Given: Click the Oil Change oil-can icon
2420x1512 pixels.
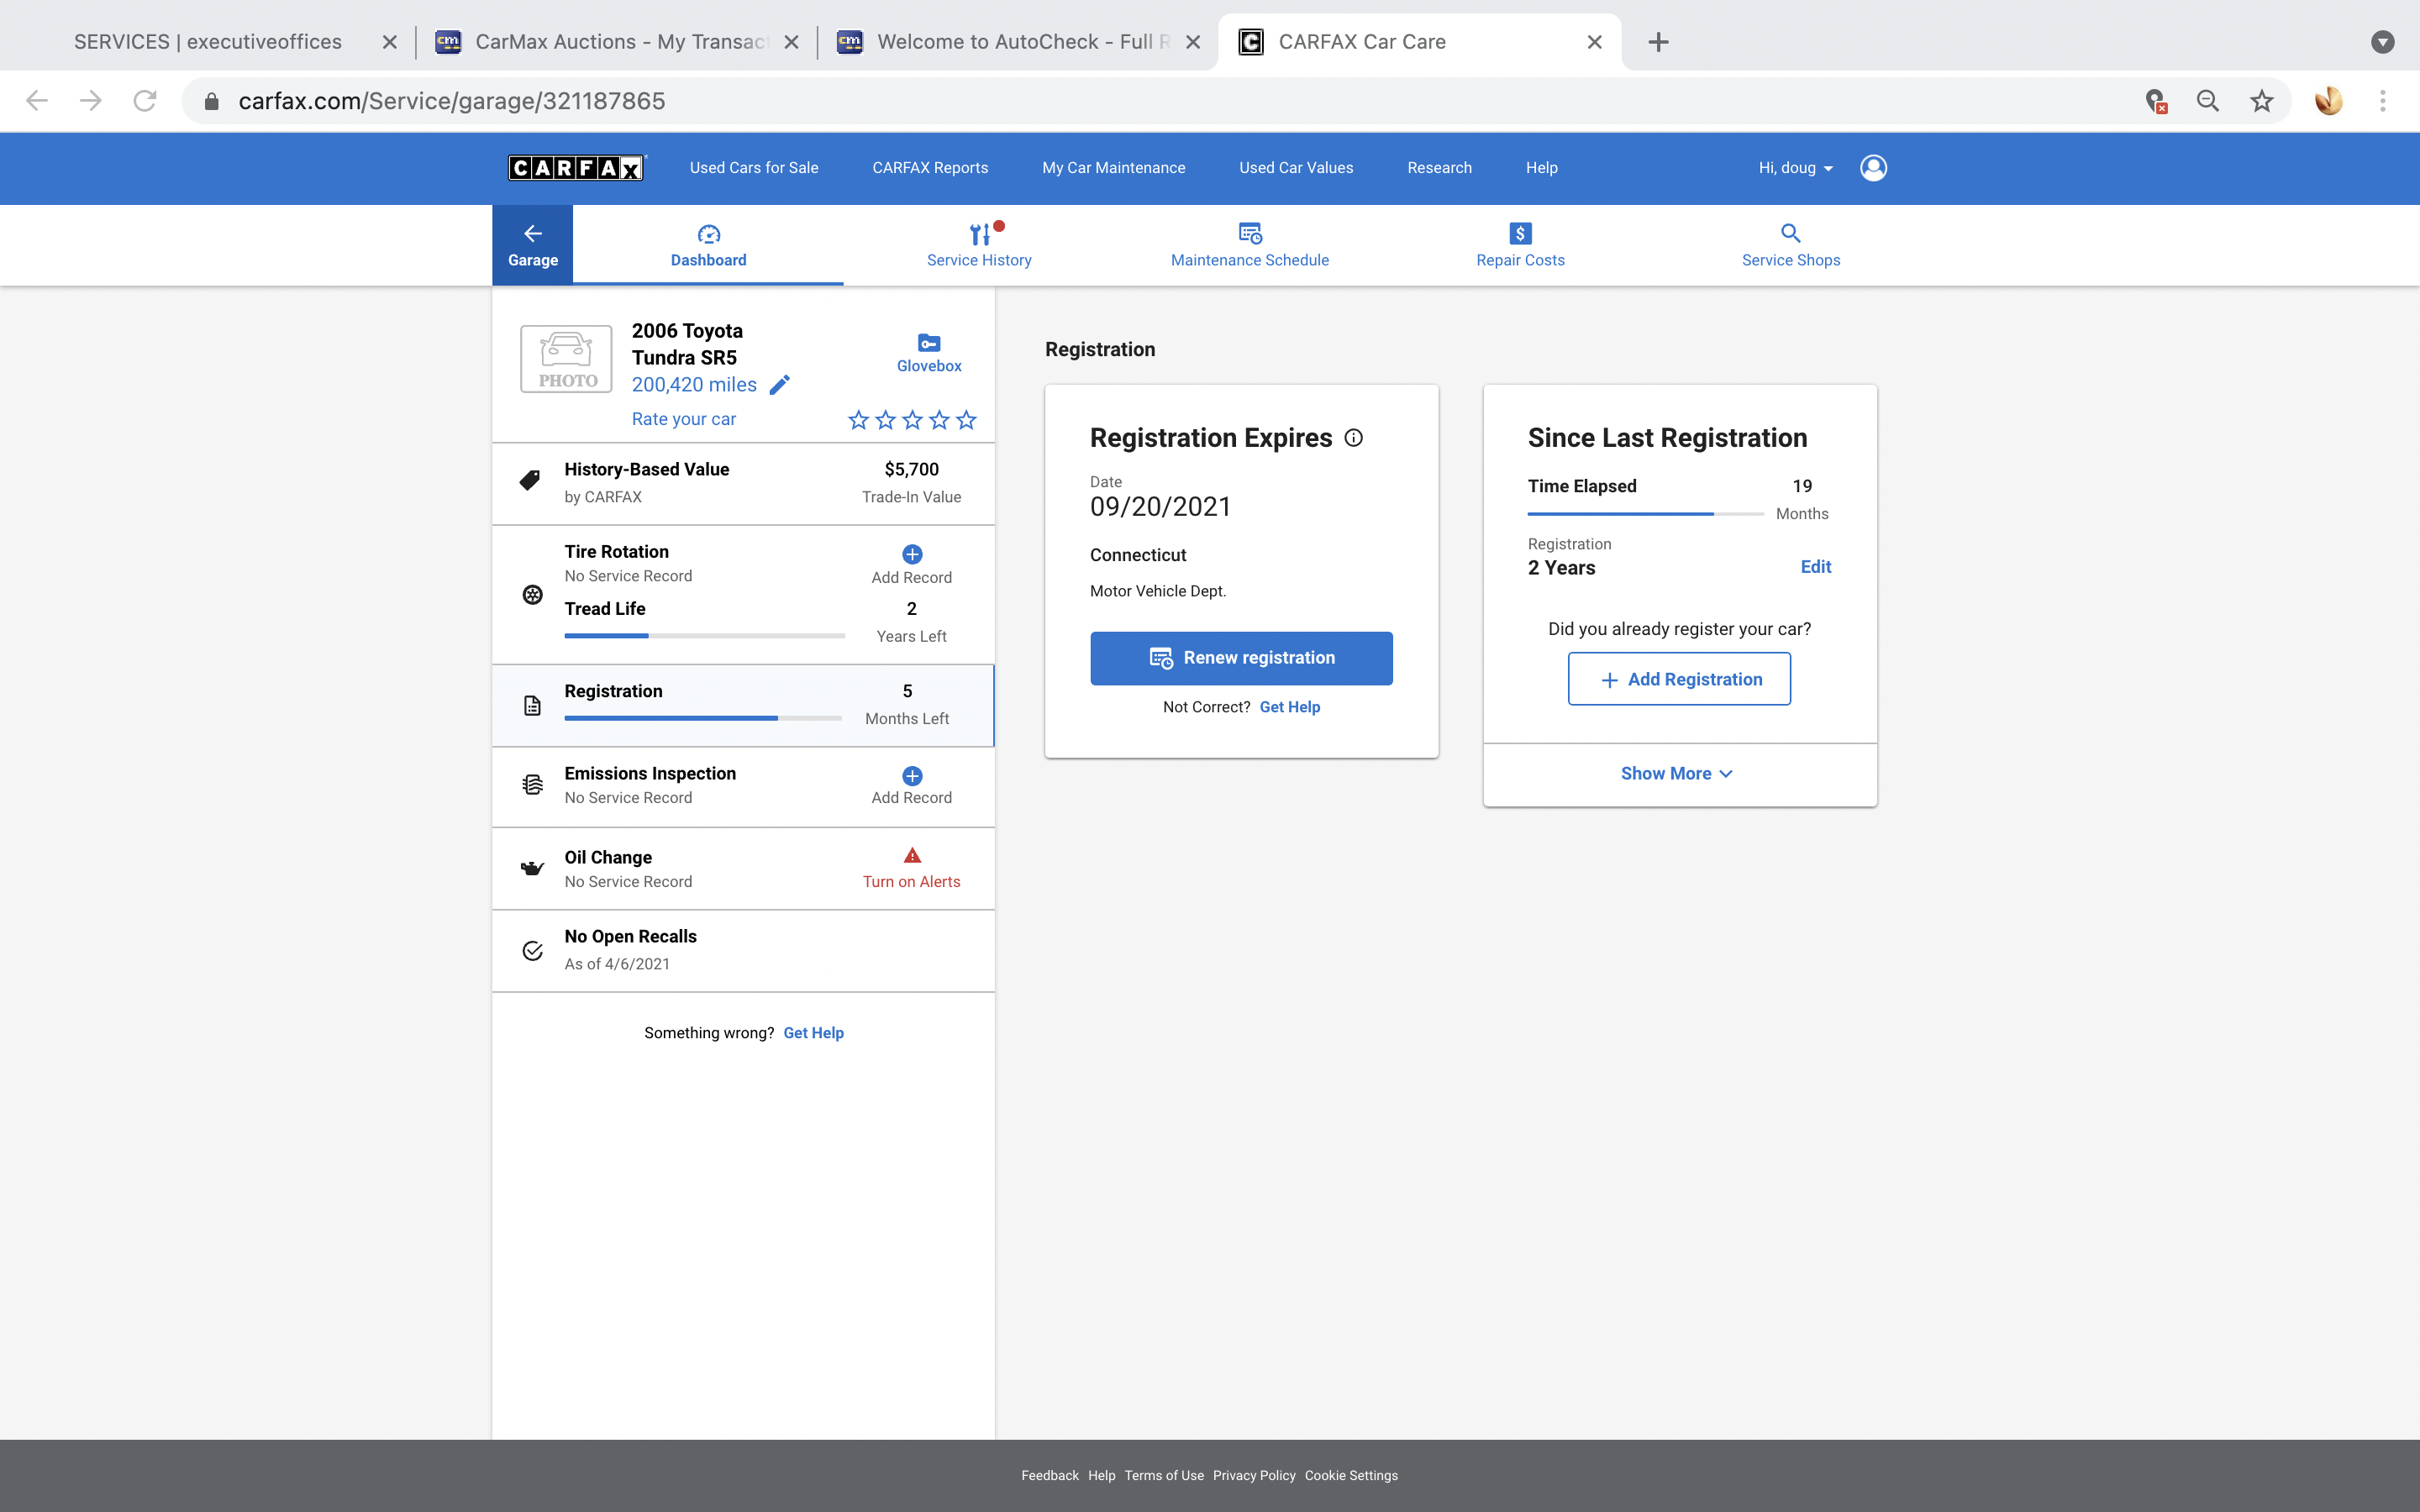Looking at the screenshot, I should [533, 868].
